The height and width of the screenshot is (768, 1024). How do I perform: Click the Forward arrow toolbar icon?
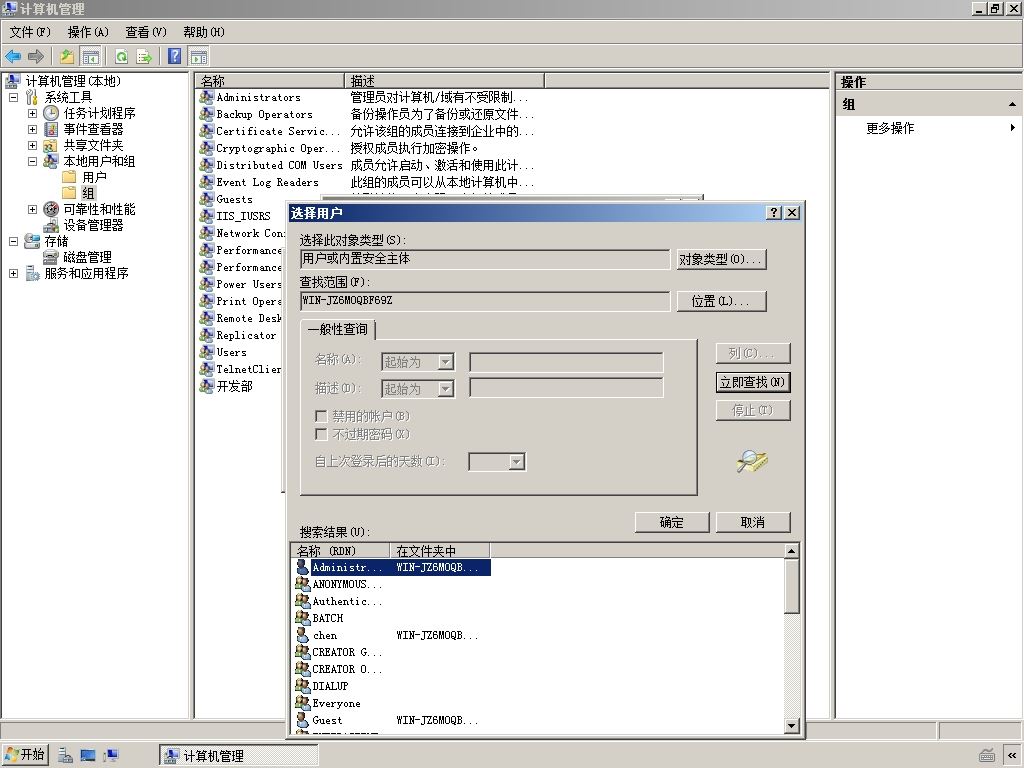(x=36, y=57)
